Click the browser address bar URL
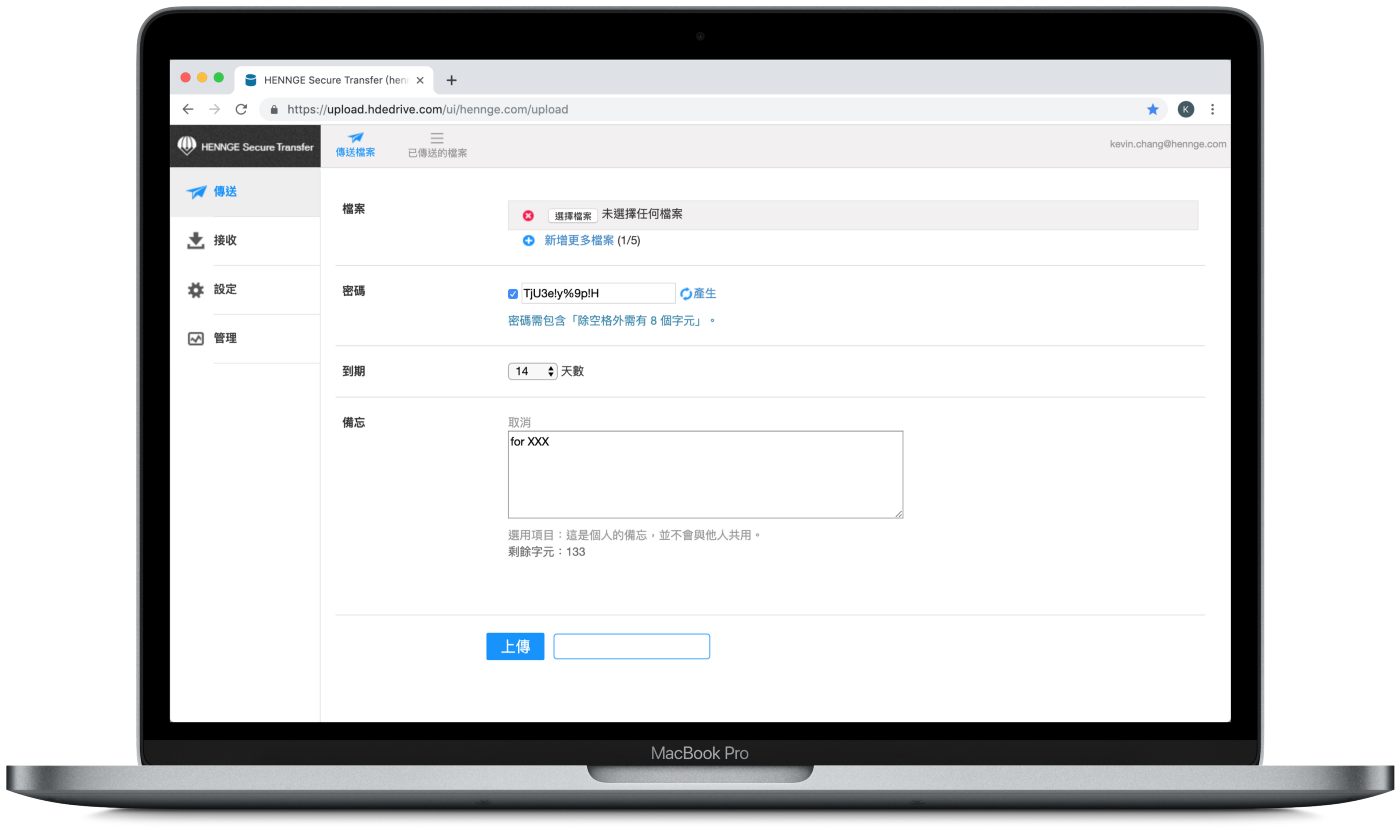1400x832 pixels. click(427, 109)
